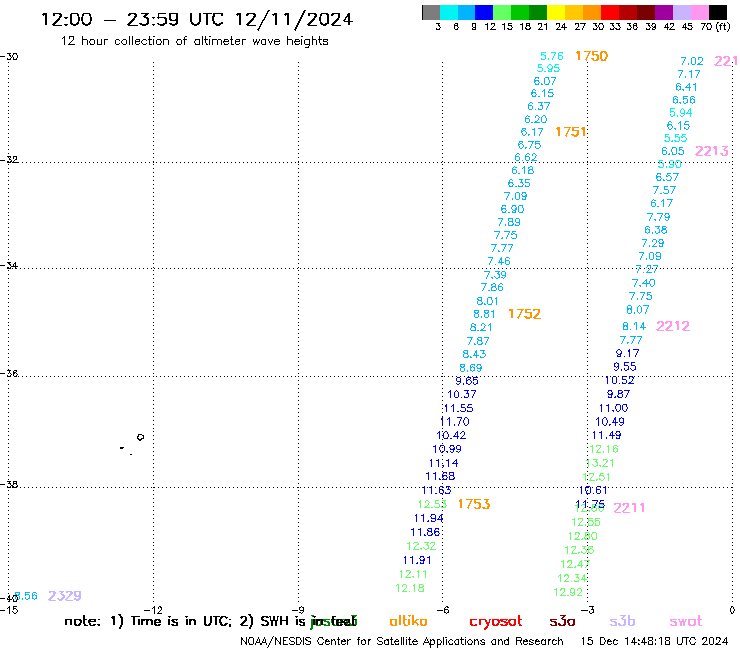The width and height of the screenshot is (740, 650).
Task: Click the lavender track label '2329'
Action: point(65,596)
